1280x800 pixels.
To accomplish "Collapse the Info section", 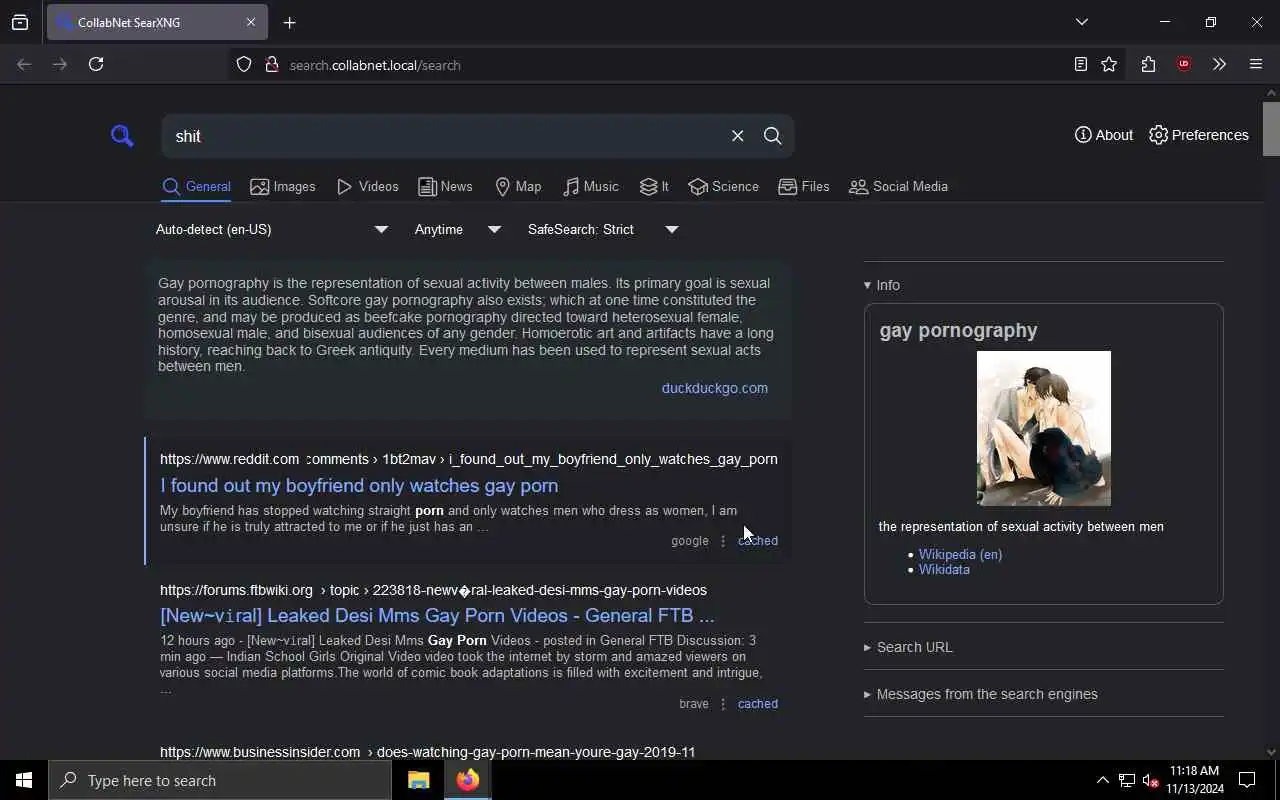I will [x=882, y=285].
